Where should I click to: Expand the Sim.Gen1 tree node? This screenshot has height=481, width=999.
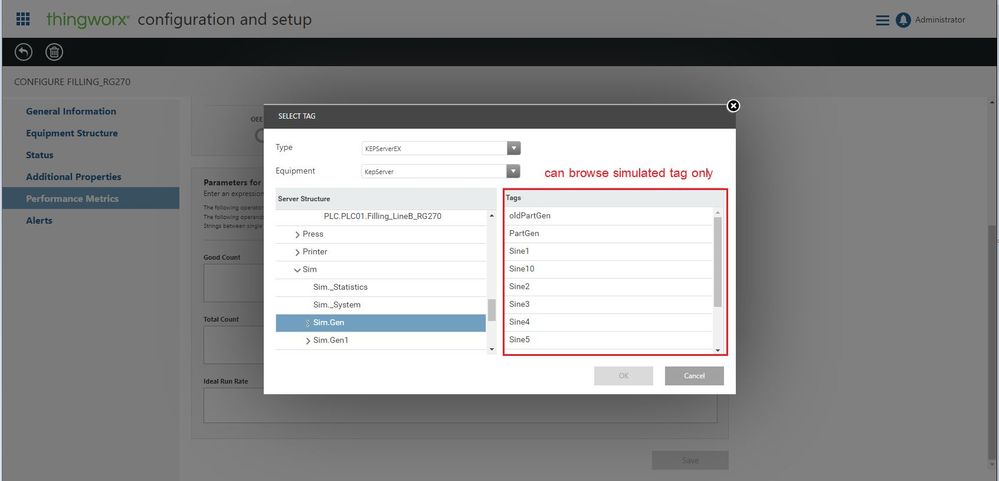pos(308,341)
